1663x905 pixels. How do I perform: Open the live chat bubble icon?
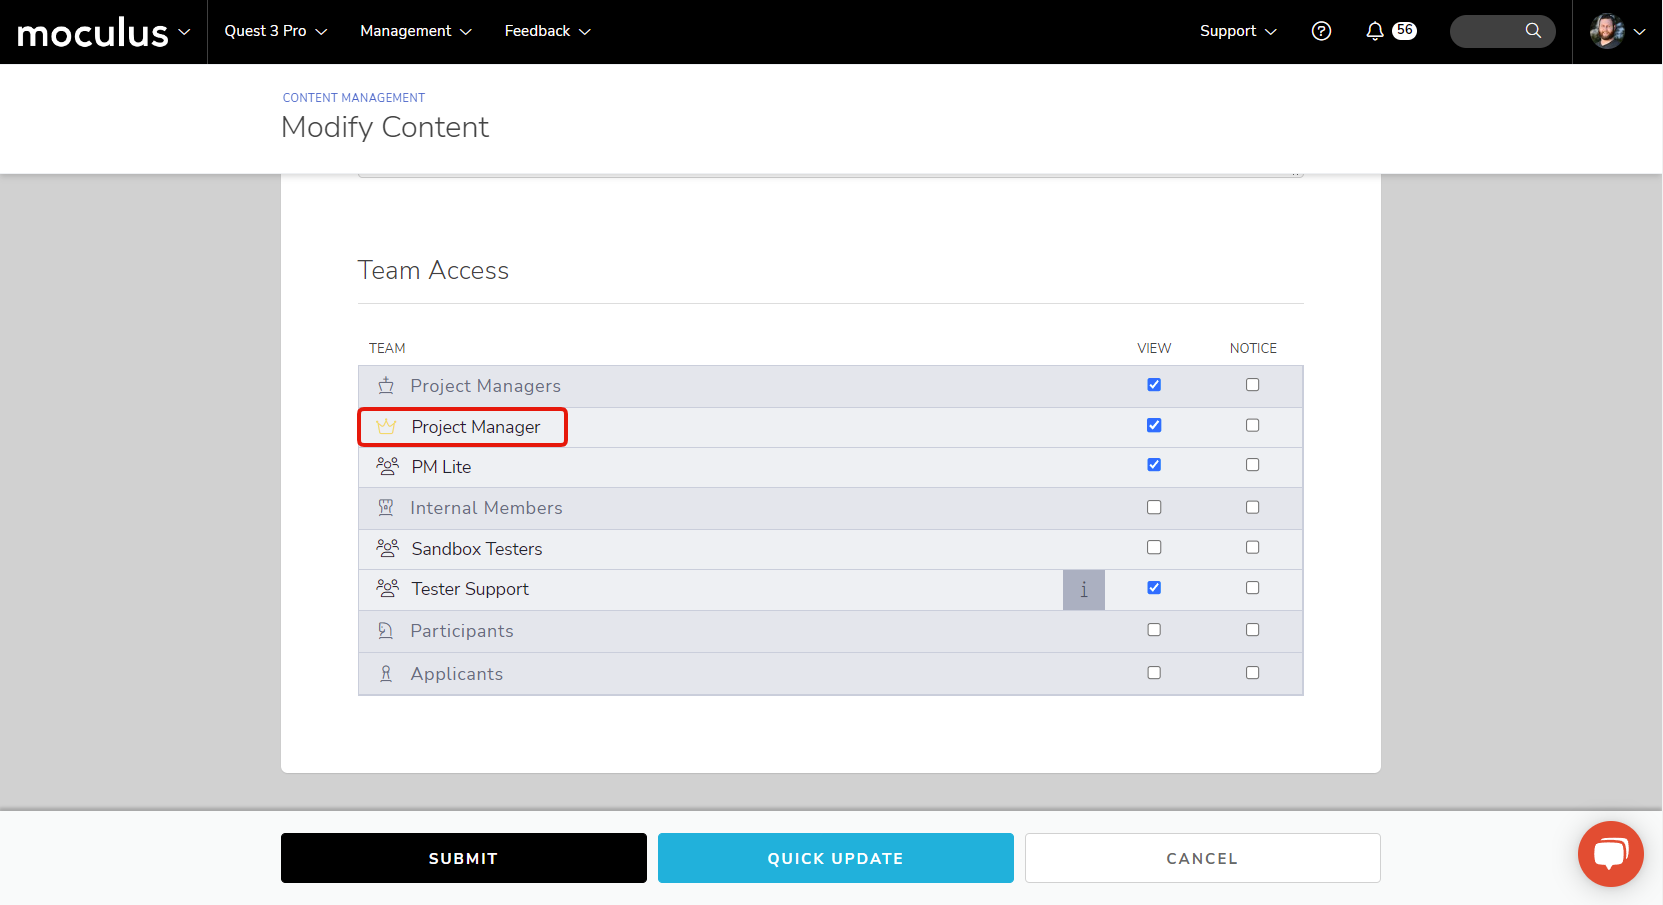(x=1610, y=853)
